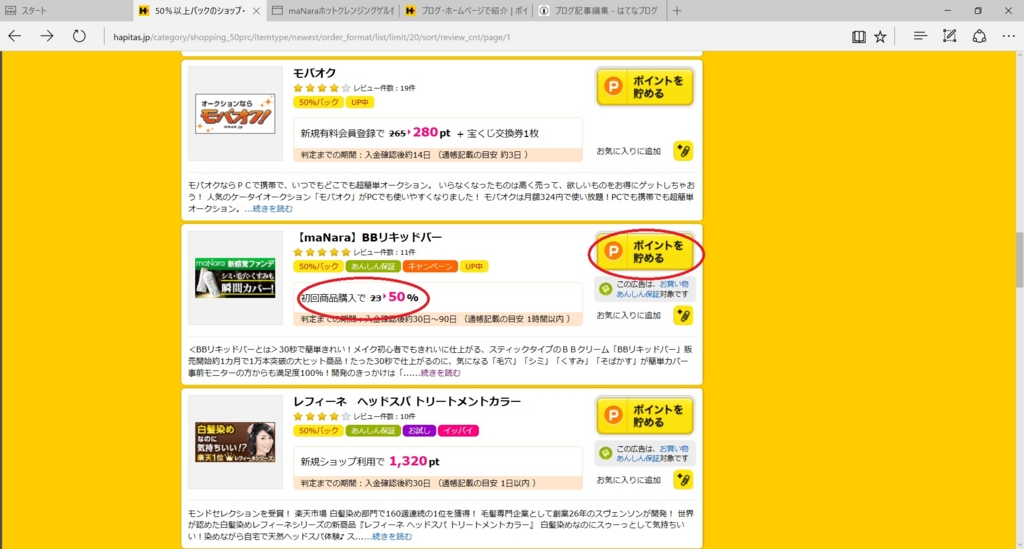Click the あんしん保証 tag on maNara
This screenshot has height=549, width=1024.
373,266
